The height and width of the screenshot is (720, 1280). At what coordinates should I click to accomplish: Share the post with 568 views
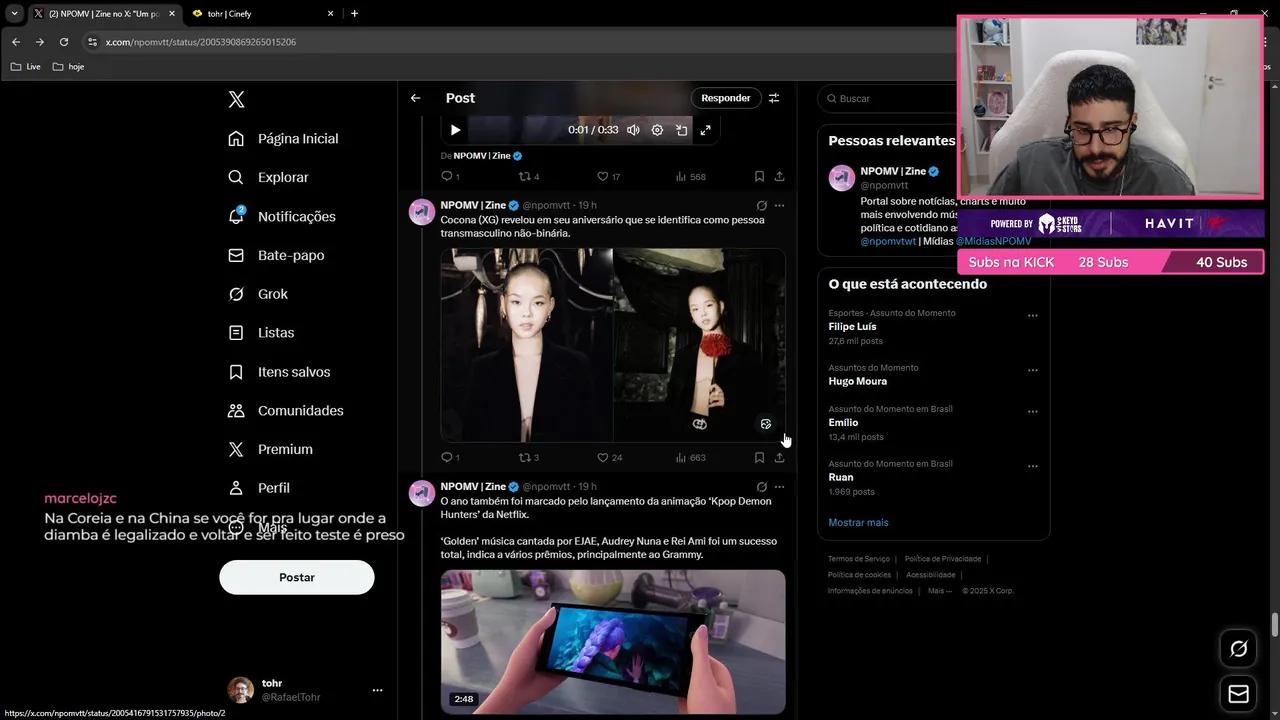(779, 176)
